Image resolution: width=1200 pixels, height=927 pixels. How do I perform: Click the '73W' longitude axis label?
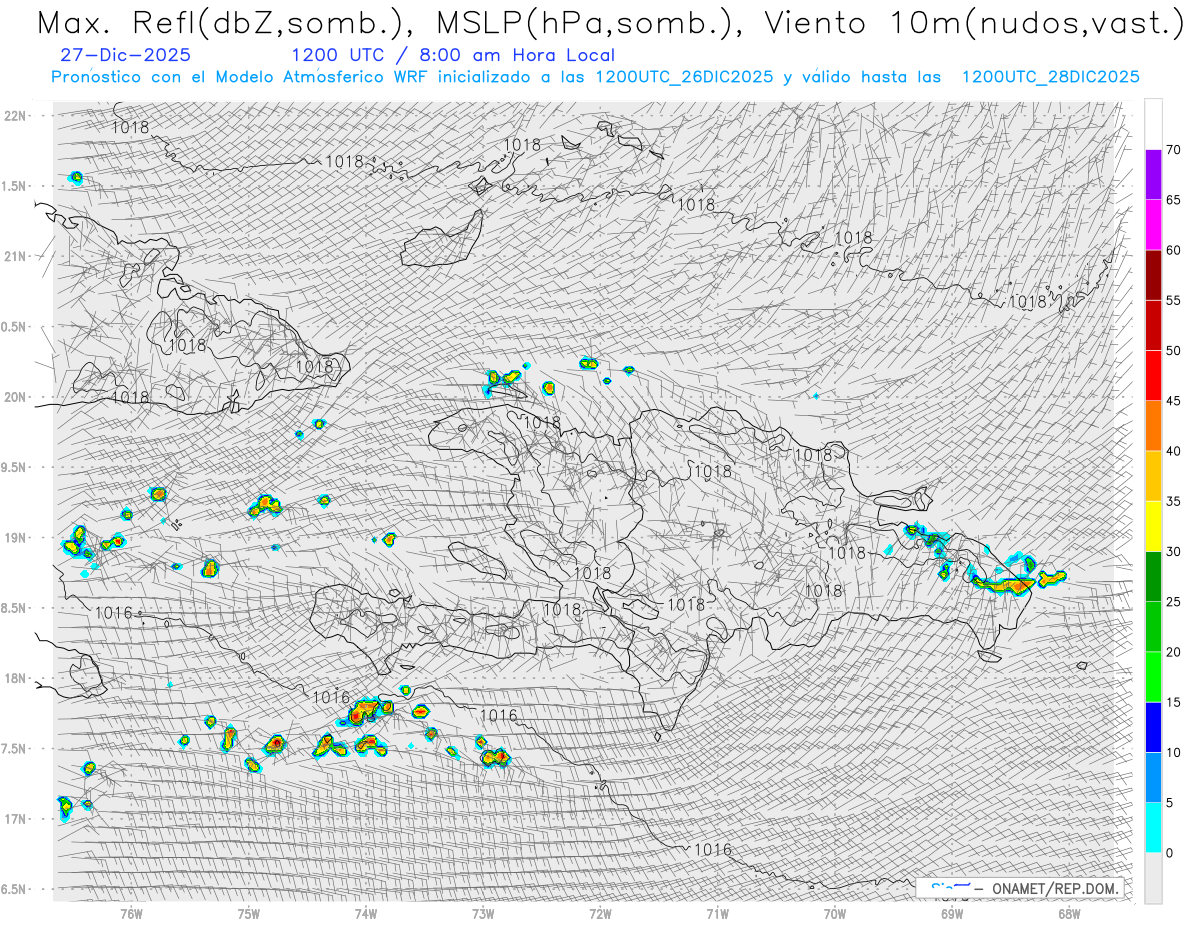pos(483,914)
